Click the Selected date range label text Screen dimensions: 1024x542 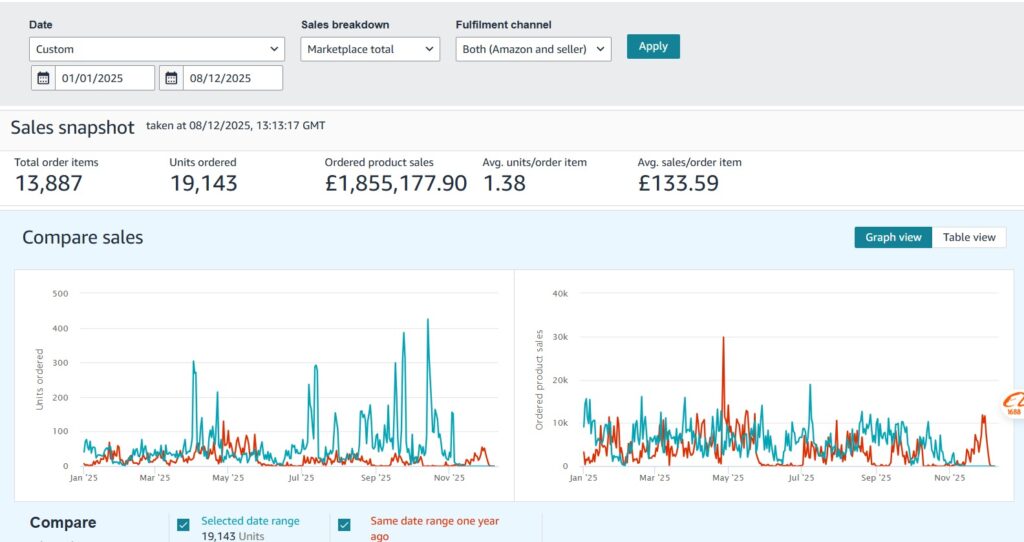[x=250, y=521]
